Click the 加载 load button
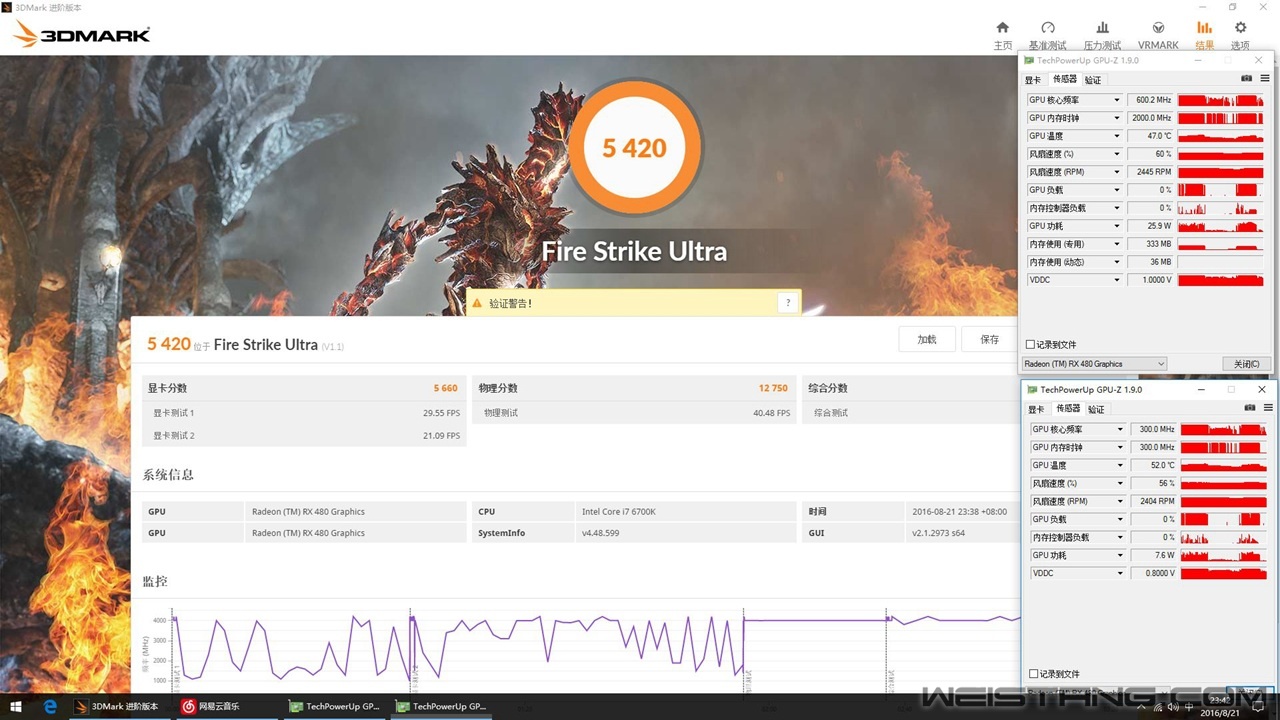The image size is (1280, 720). point(927,339)
